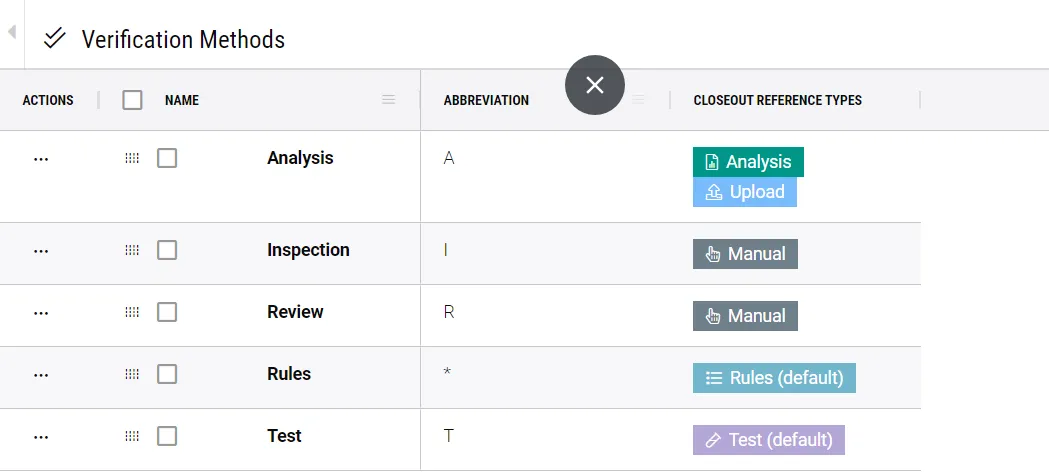The height and width of the screenshot is (472, 1049).
Task: Open the Name column menu icon
Action: click(389, 100)
